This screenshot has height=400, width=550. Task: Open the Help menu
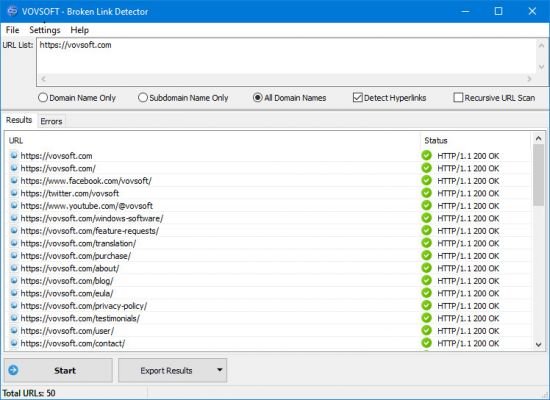(80, 30)
